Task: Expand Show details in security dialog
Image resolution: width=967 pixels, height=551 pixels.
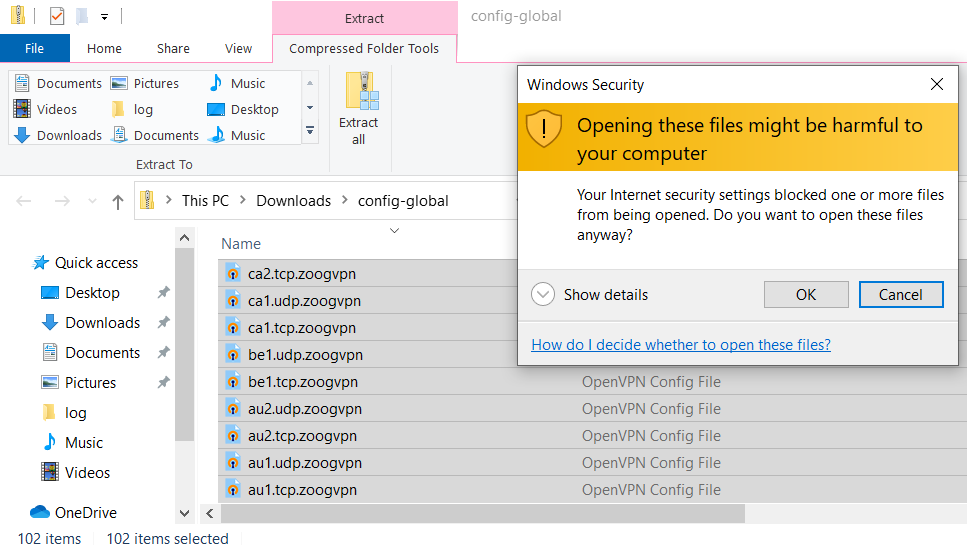Action: coord(543,295)
